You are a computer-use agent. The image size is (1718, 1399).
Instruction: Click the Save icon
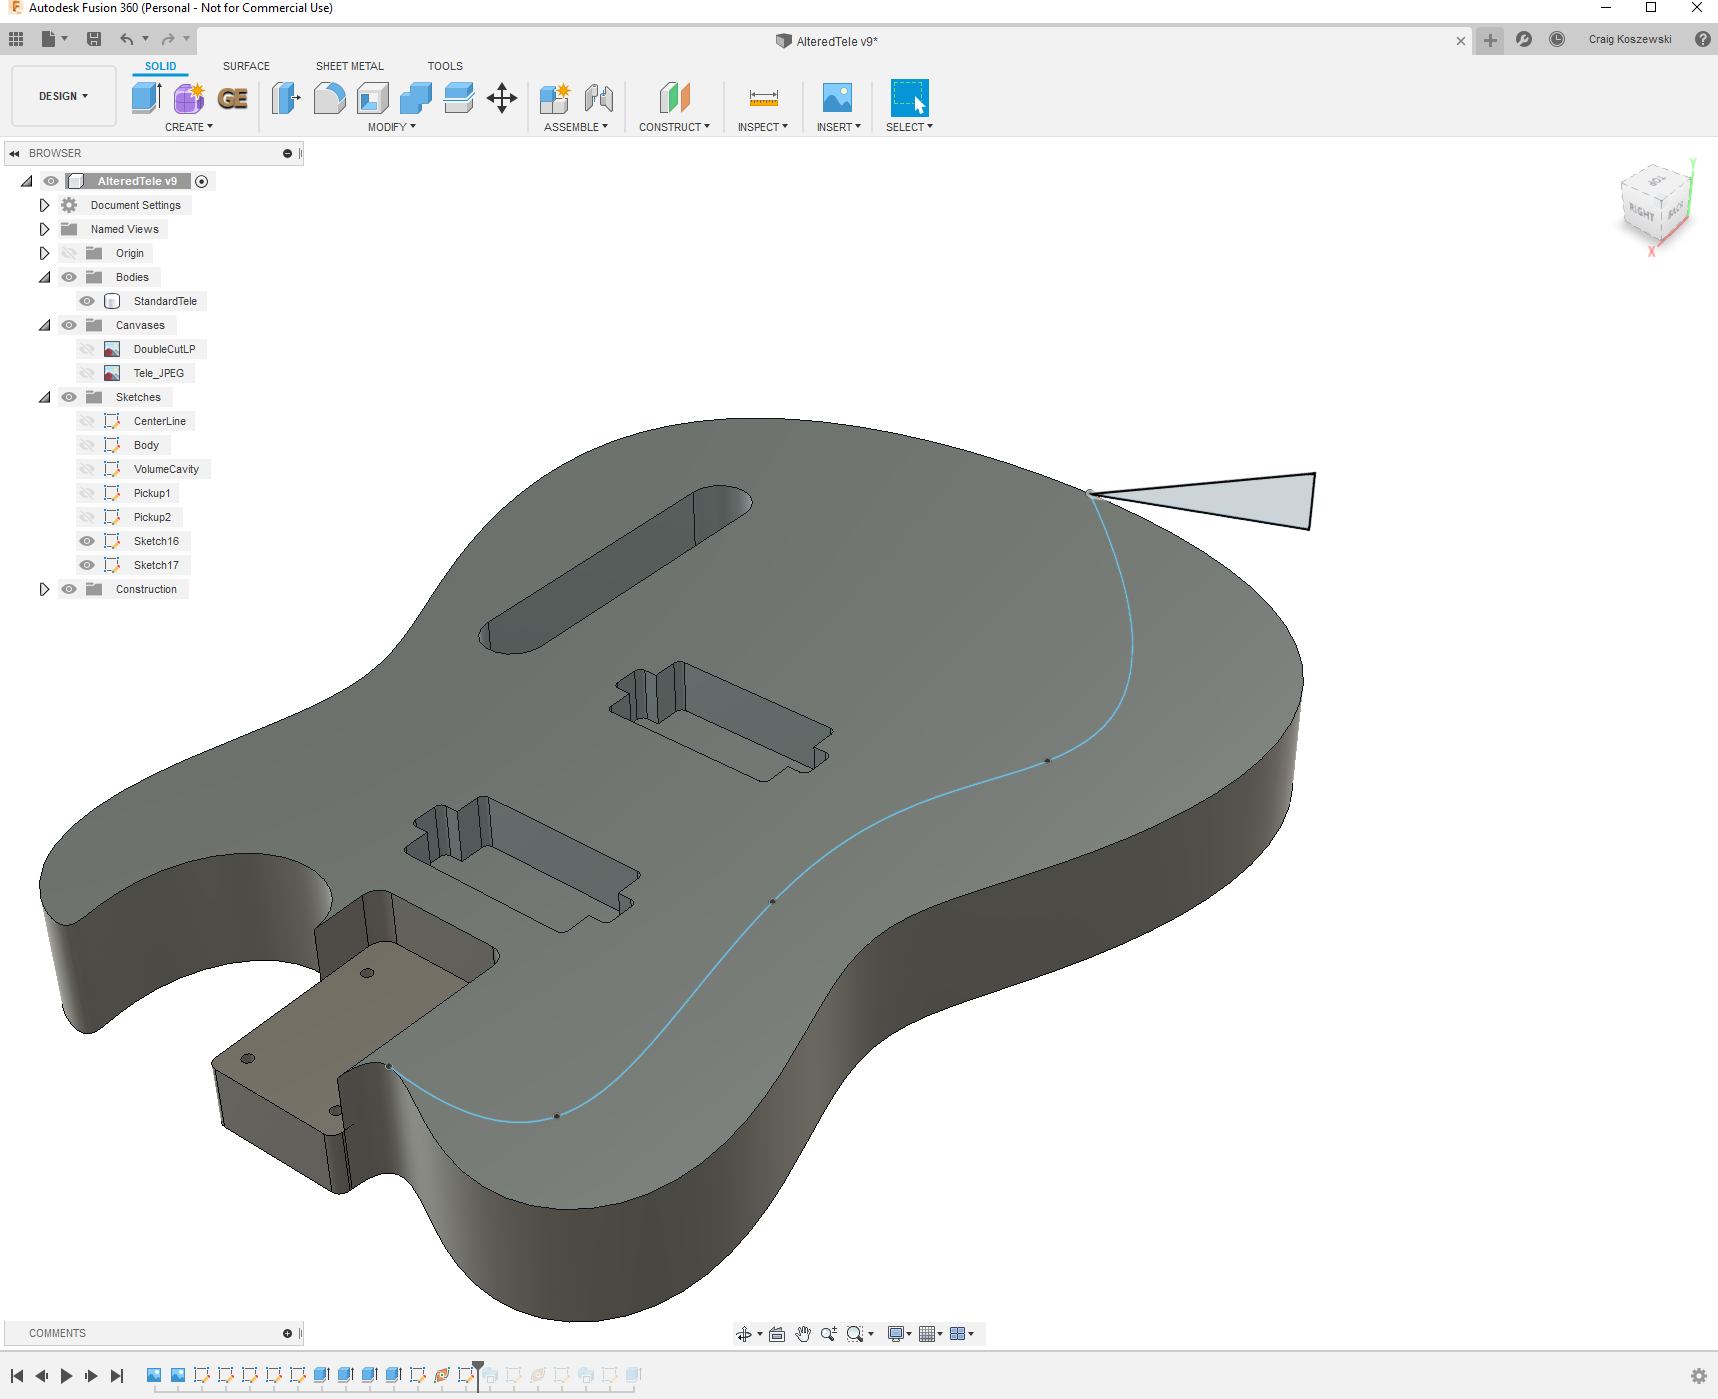(94, 39)
